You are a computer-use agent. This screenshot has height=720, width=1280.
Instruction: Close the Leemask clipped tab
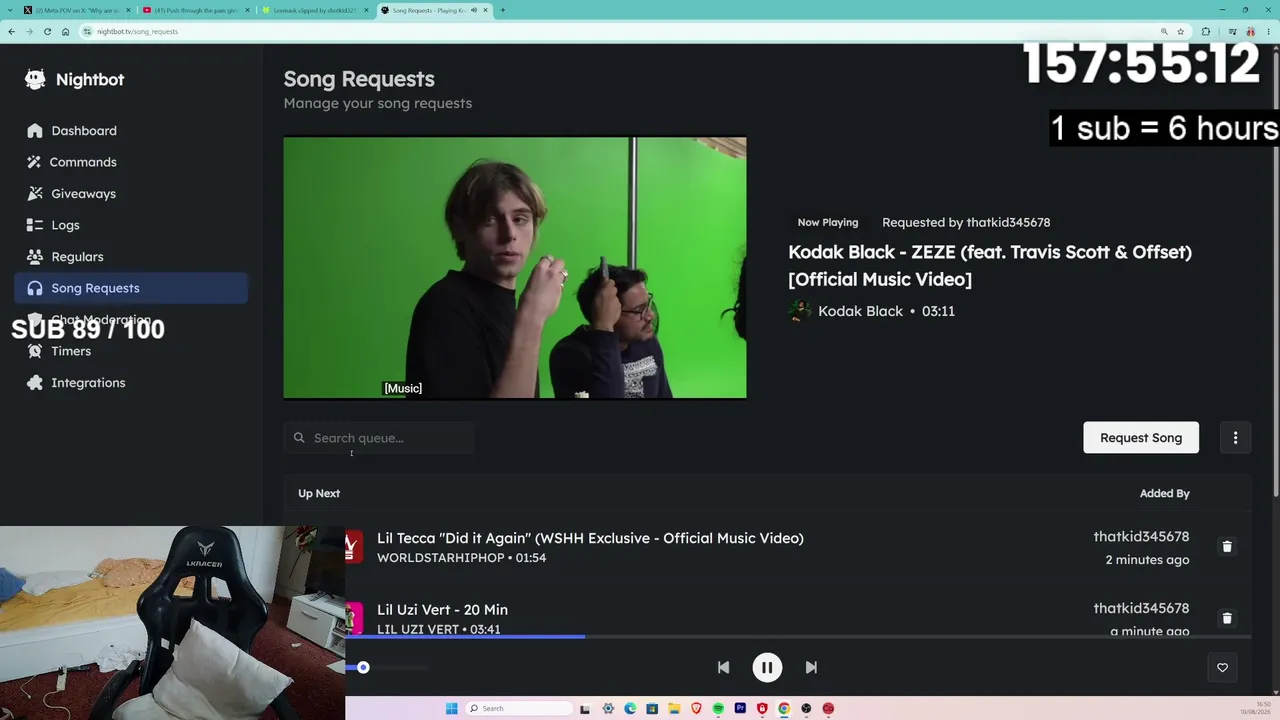pos(366,10)
